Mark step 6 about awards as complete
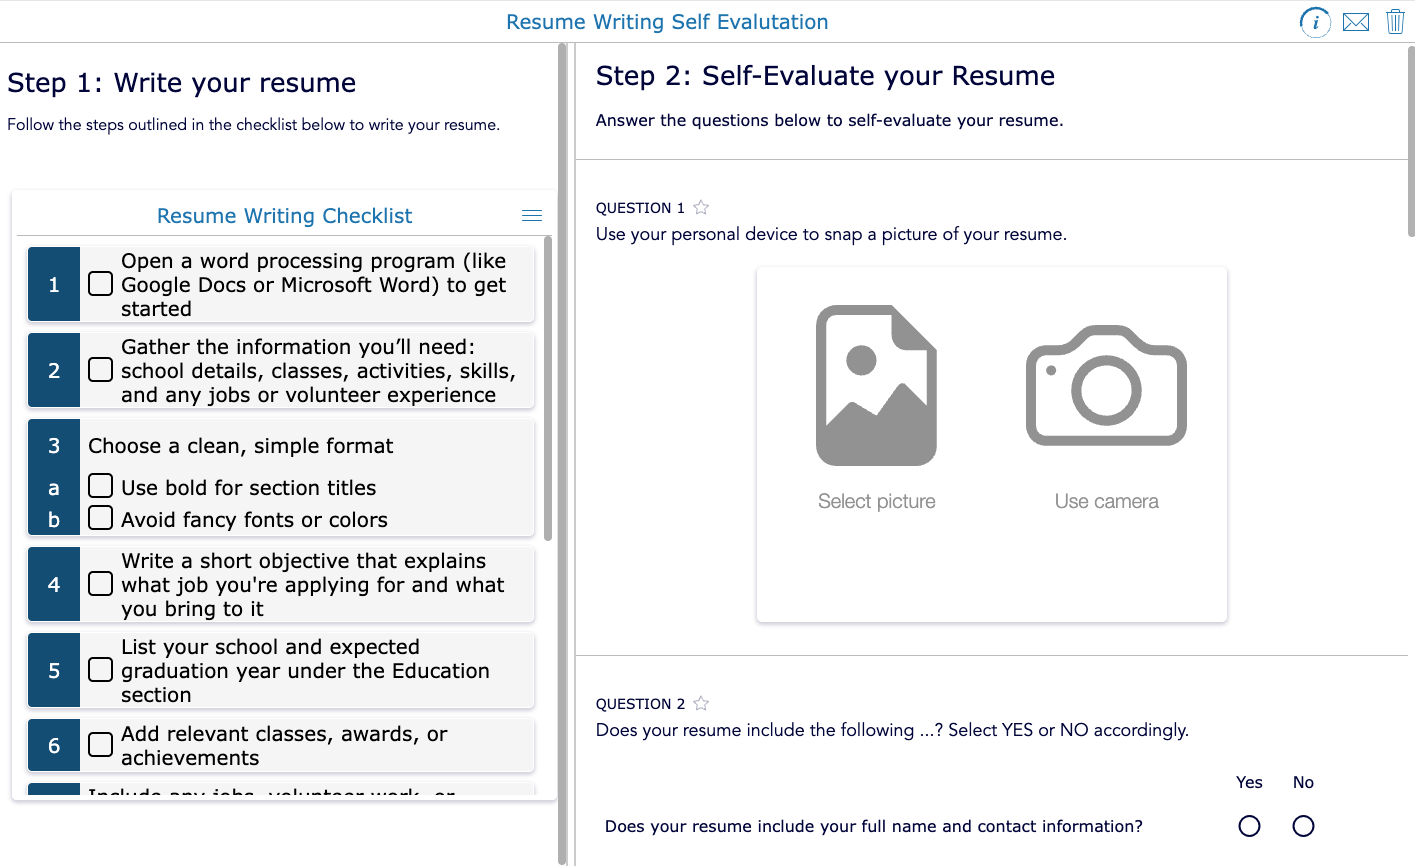 [x=100, y=744]
